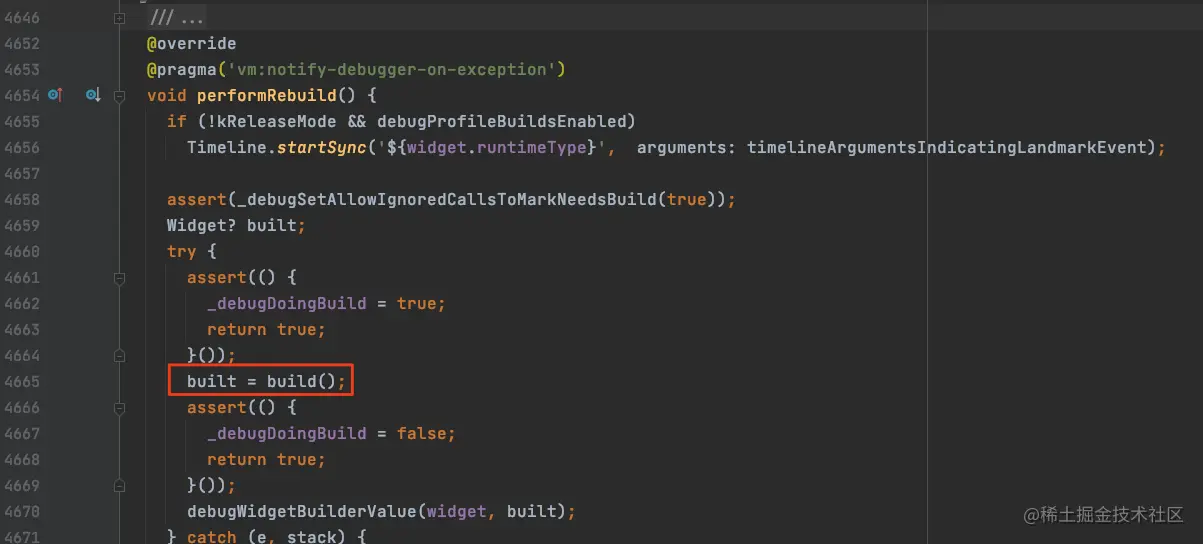Click the @pragma annotation on line 4653
The height and width of the screenshot is (544, 1203).
coord(181,70)
